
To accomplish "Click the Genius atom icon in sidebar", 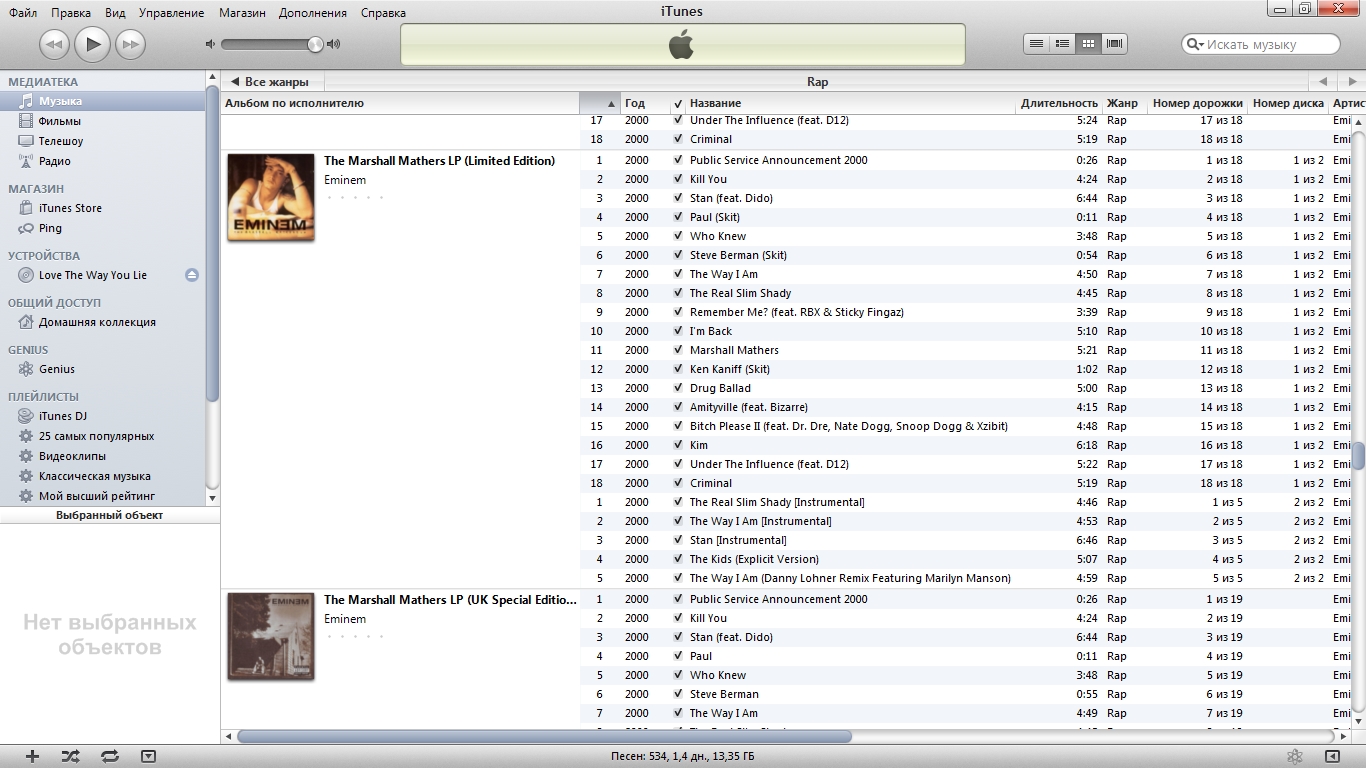I will click(x=26, y=369).
